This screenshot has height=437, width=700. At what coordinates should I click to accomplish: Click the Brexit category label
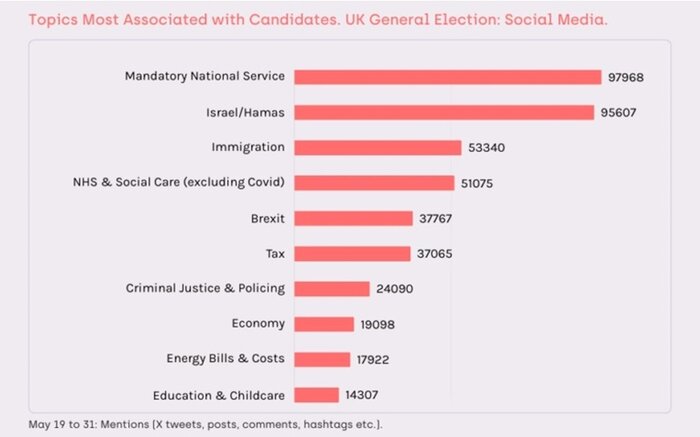[268, 218]
